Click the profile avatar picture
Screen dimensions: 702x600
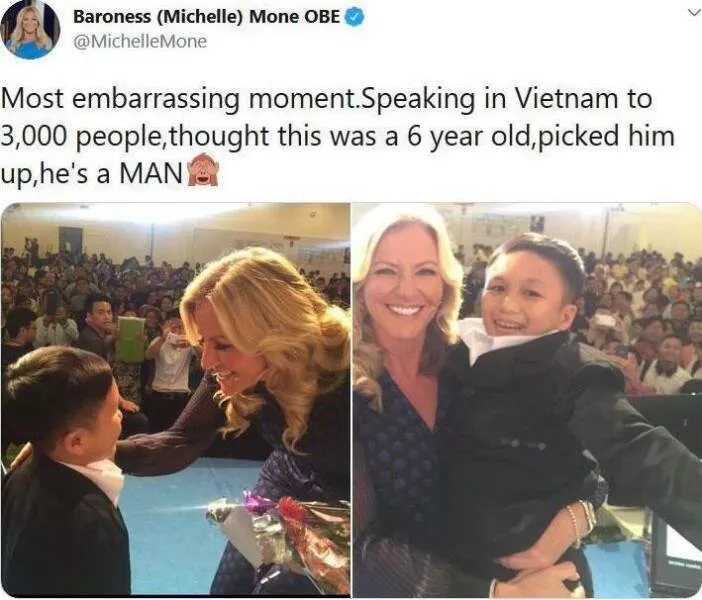[x=30, y=30]
